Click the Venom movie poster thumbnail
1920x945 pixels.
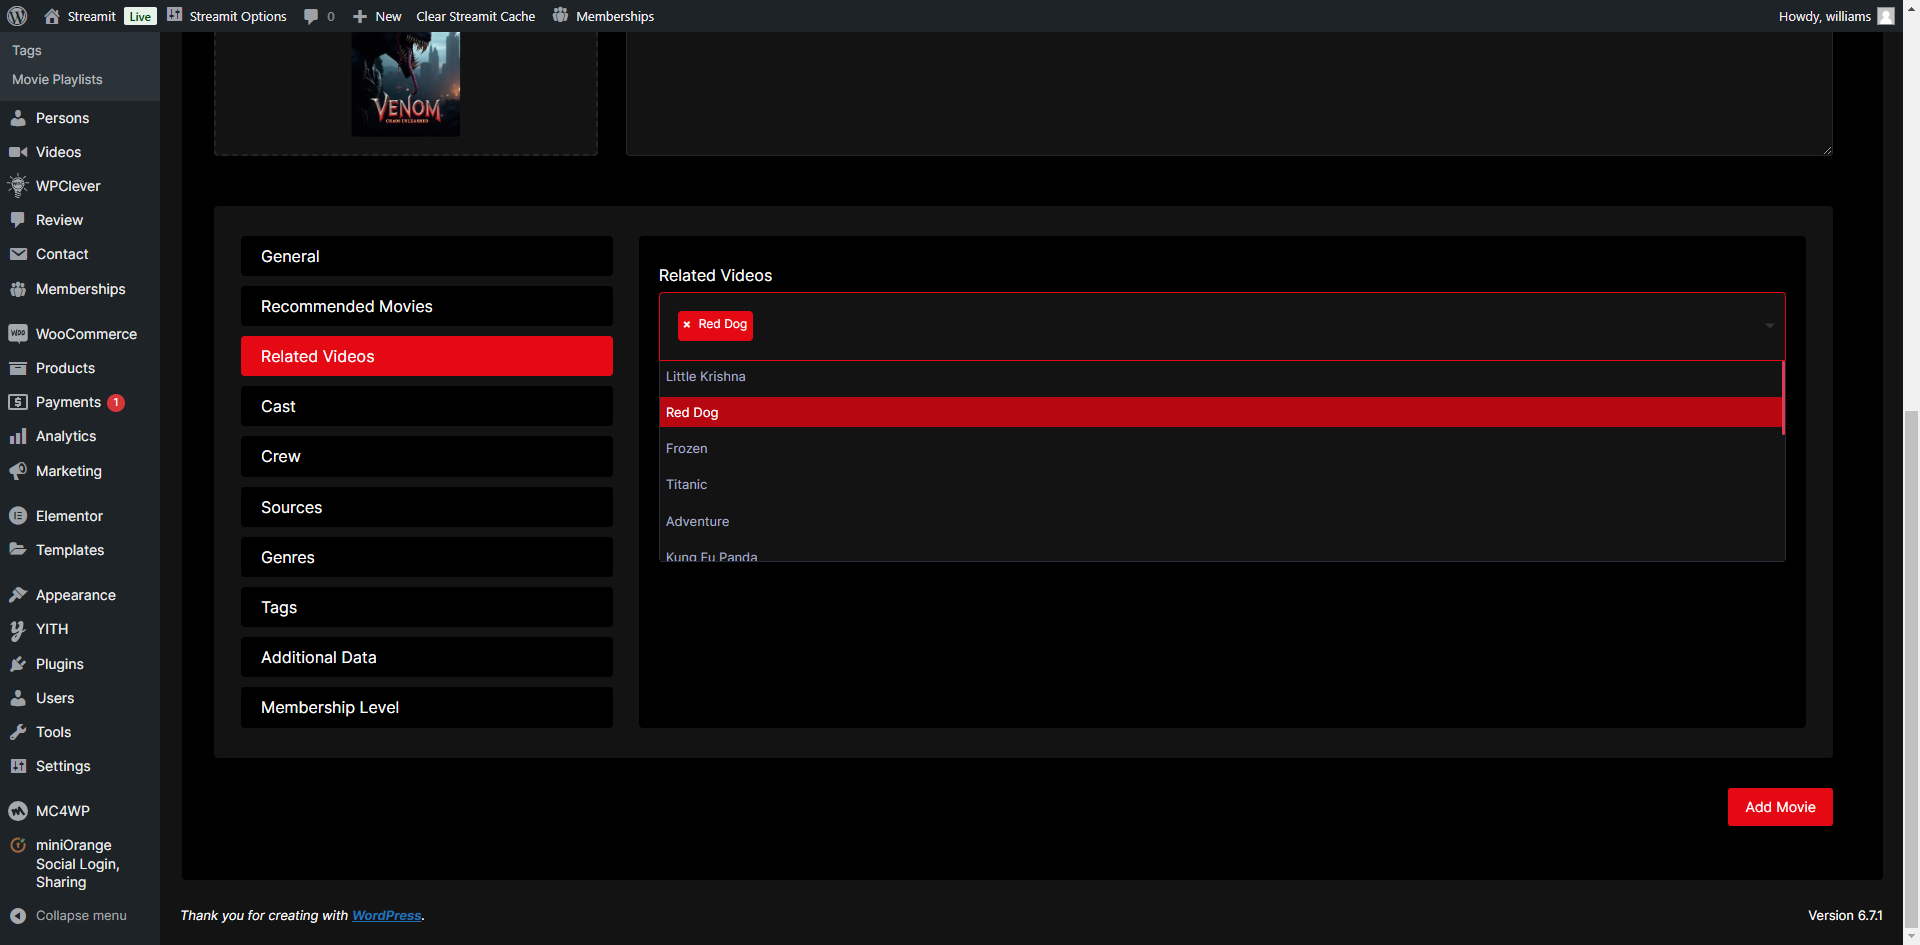coord(406,84)
